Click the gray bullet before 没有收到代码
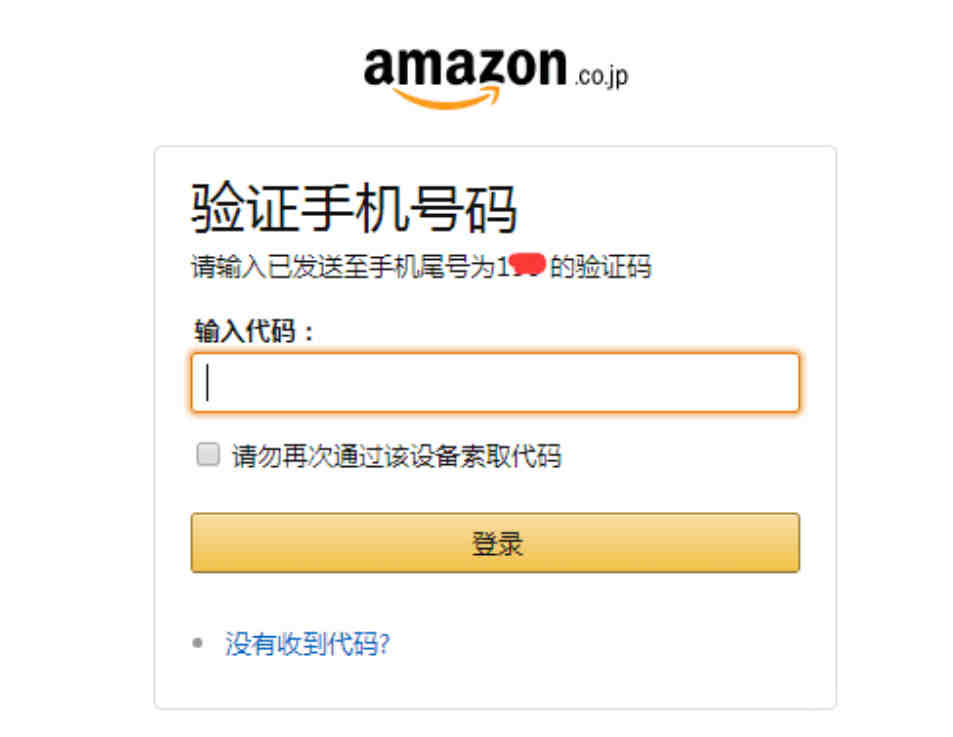 198,642
